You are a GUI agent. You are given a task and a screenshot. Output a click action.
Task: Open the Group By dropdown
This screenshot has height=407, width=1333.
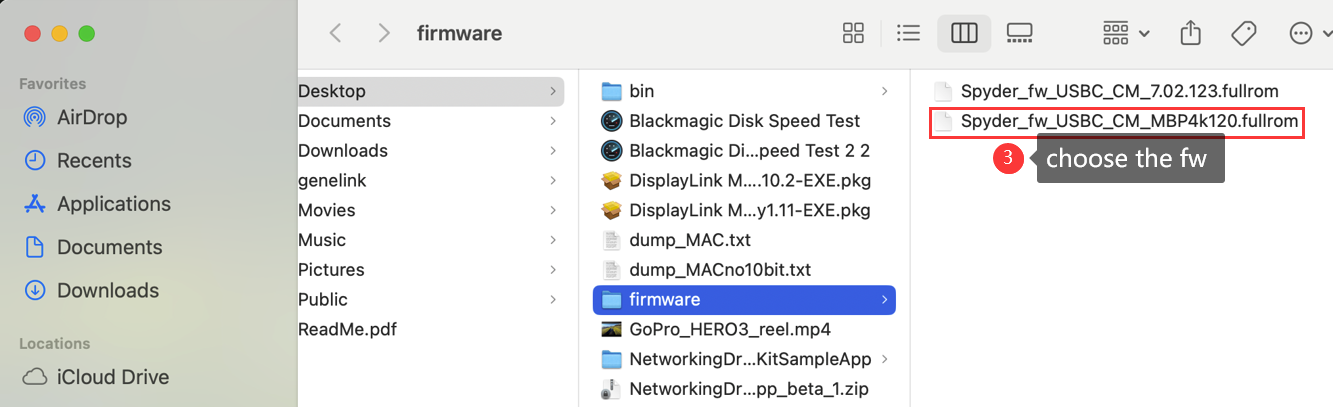(x=1126, y=33)
